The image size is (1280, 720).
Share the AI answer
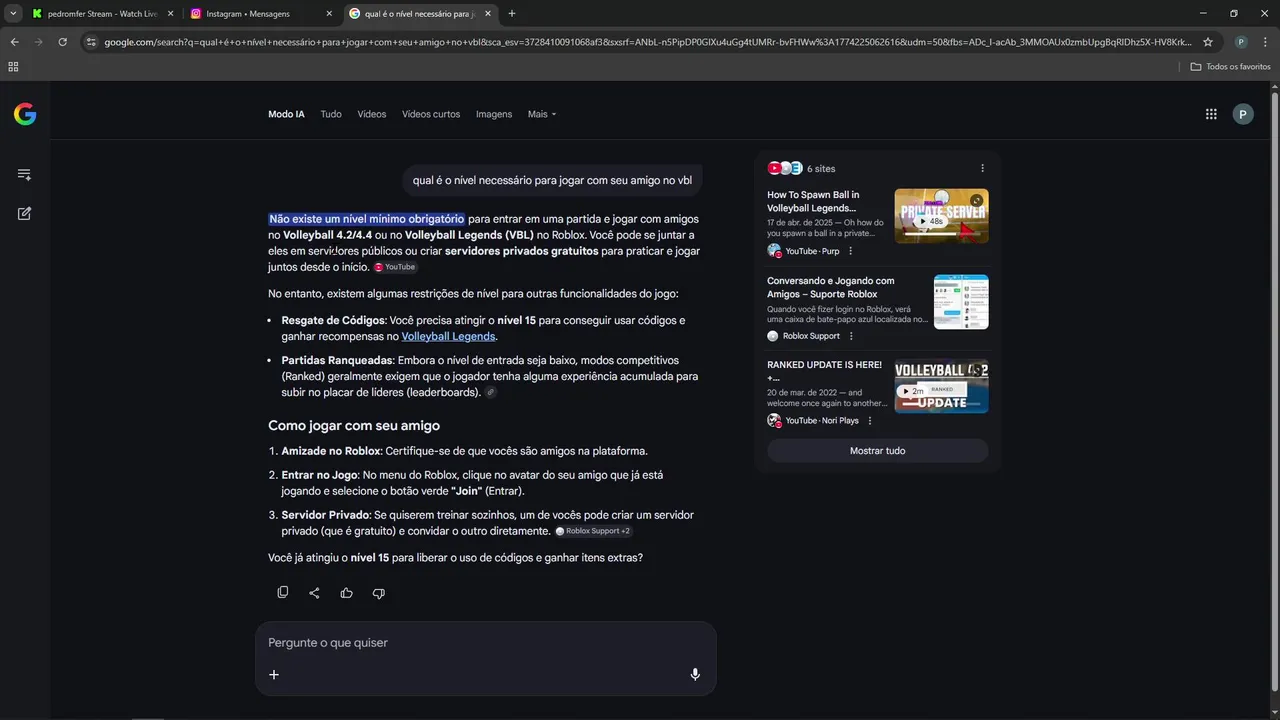point(314,593)
